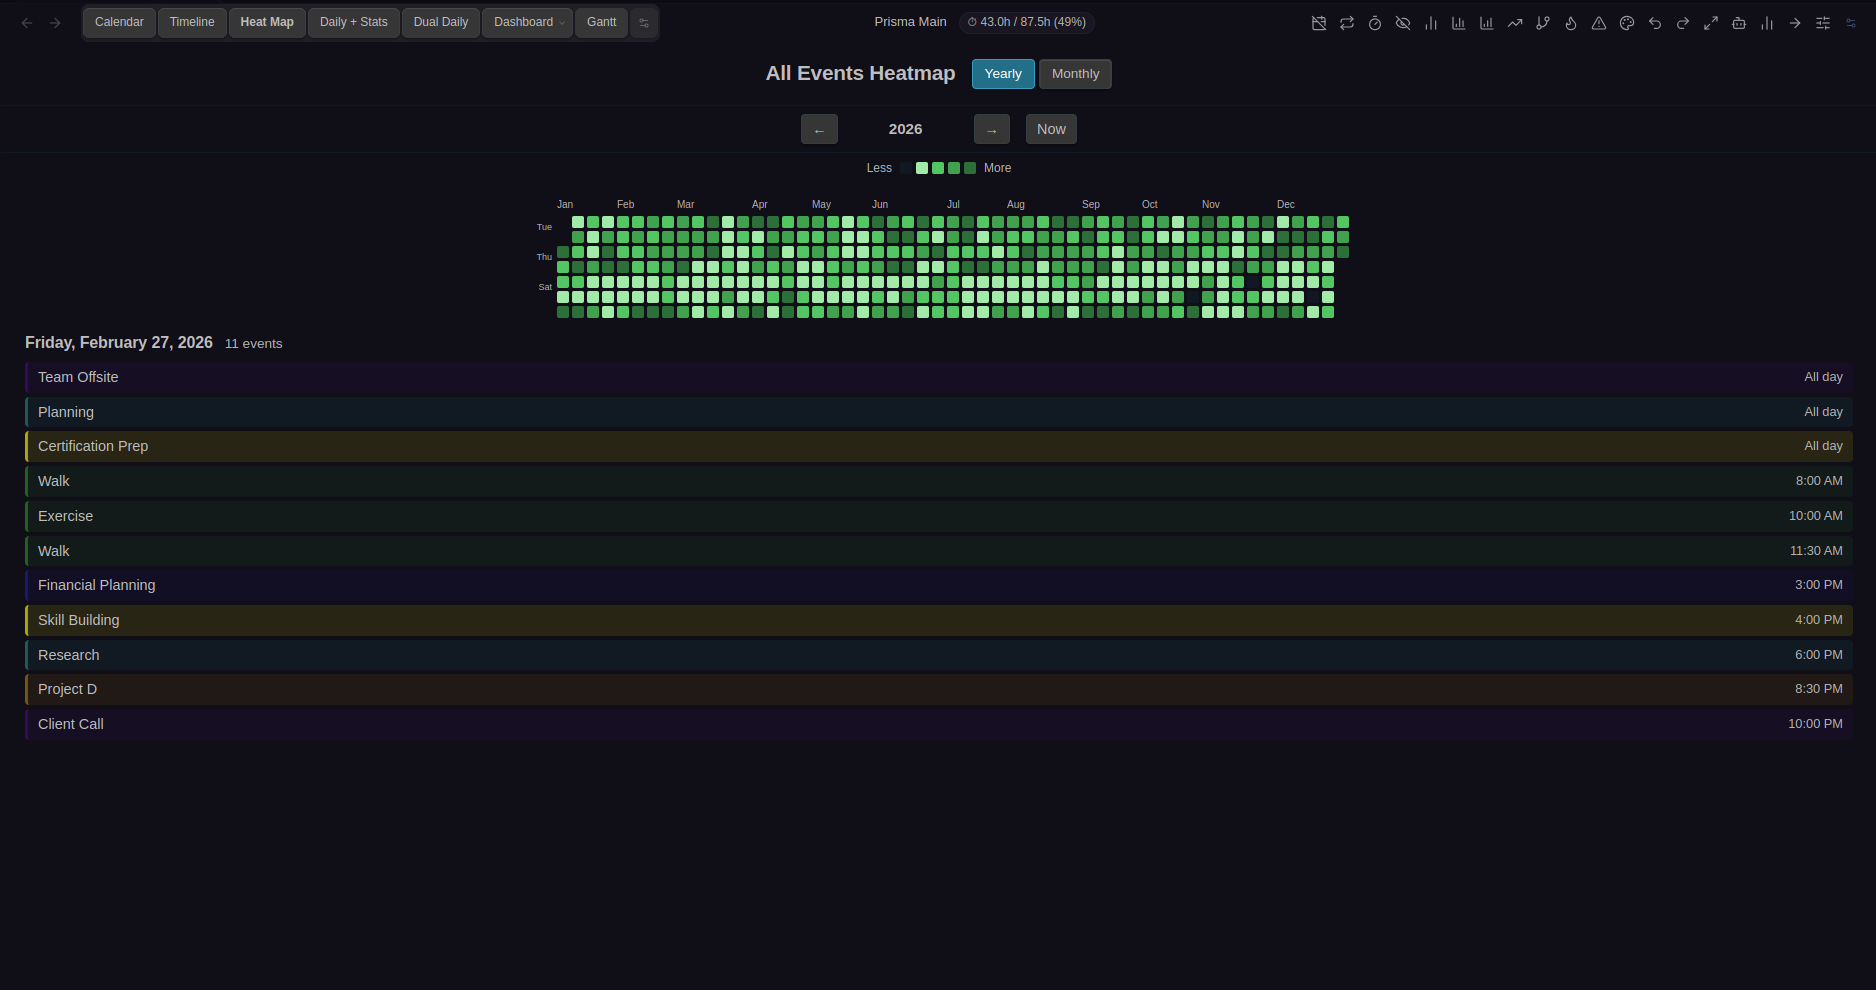Viewport: 1876px width, 990px height.
Task: Switch to the Heat Map tab
Action: [266, 22]
